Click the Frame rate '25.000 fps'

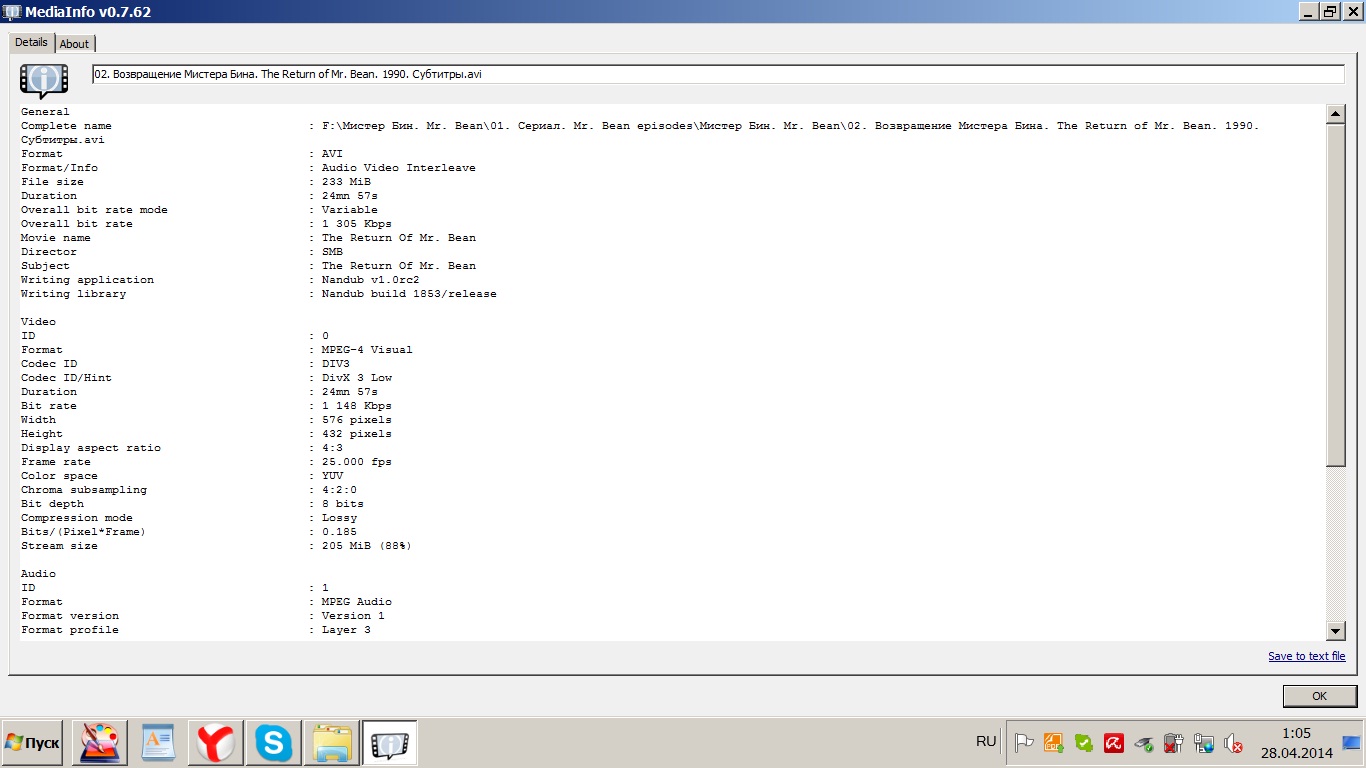tap(357, 462)
